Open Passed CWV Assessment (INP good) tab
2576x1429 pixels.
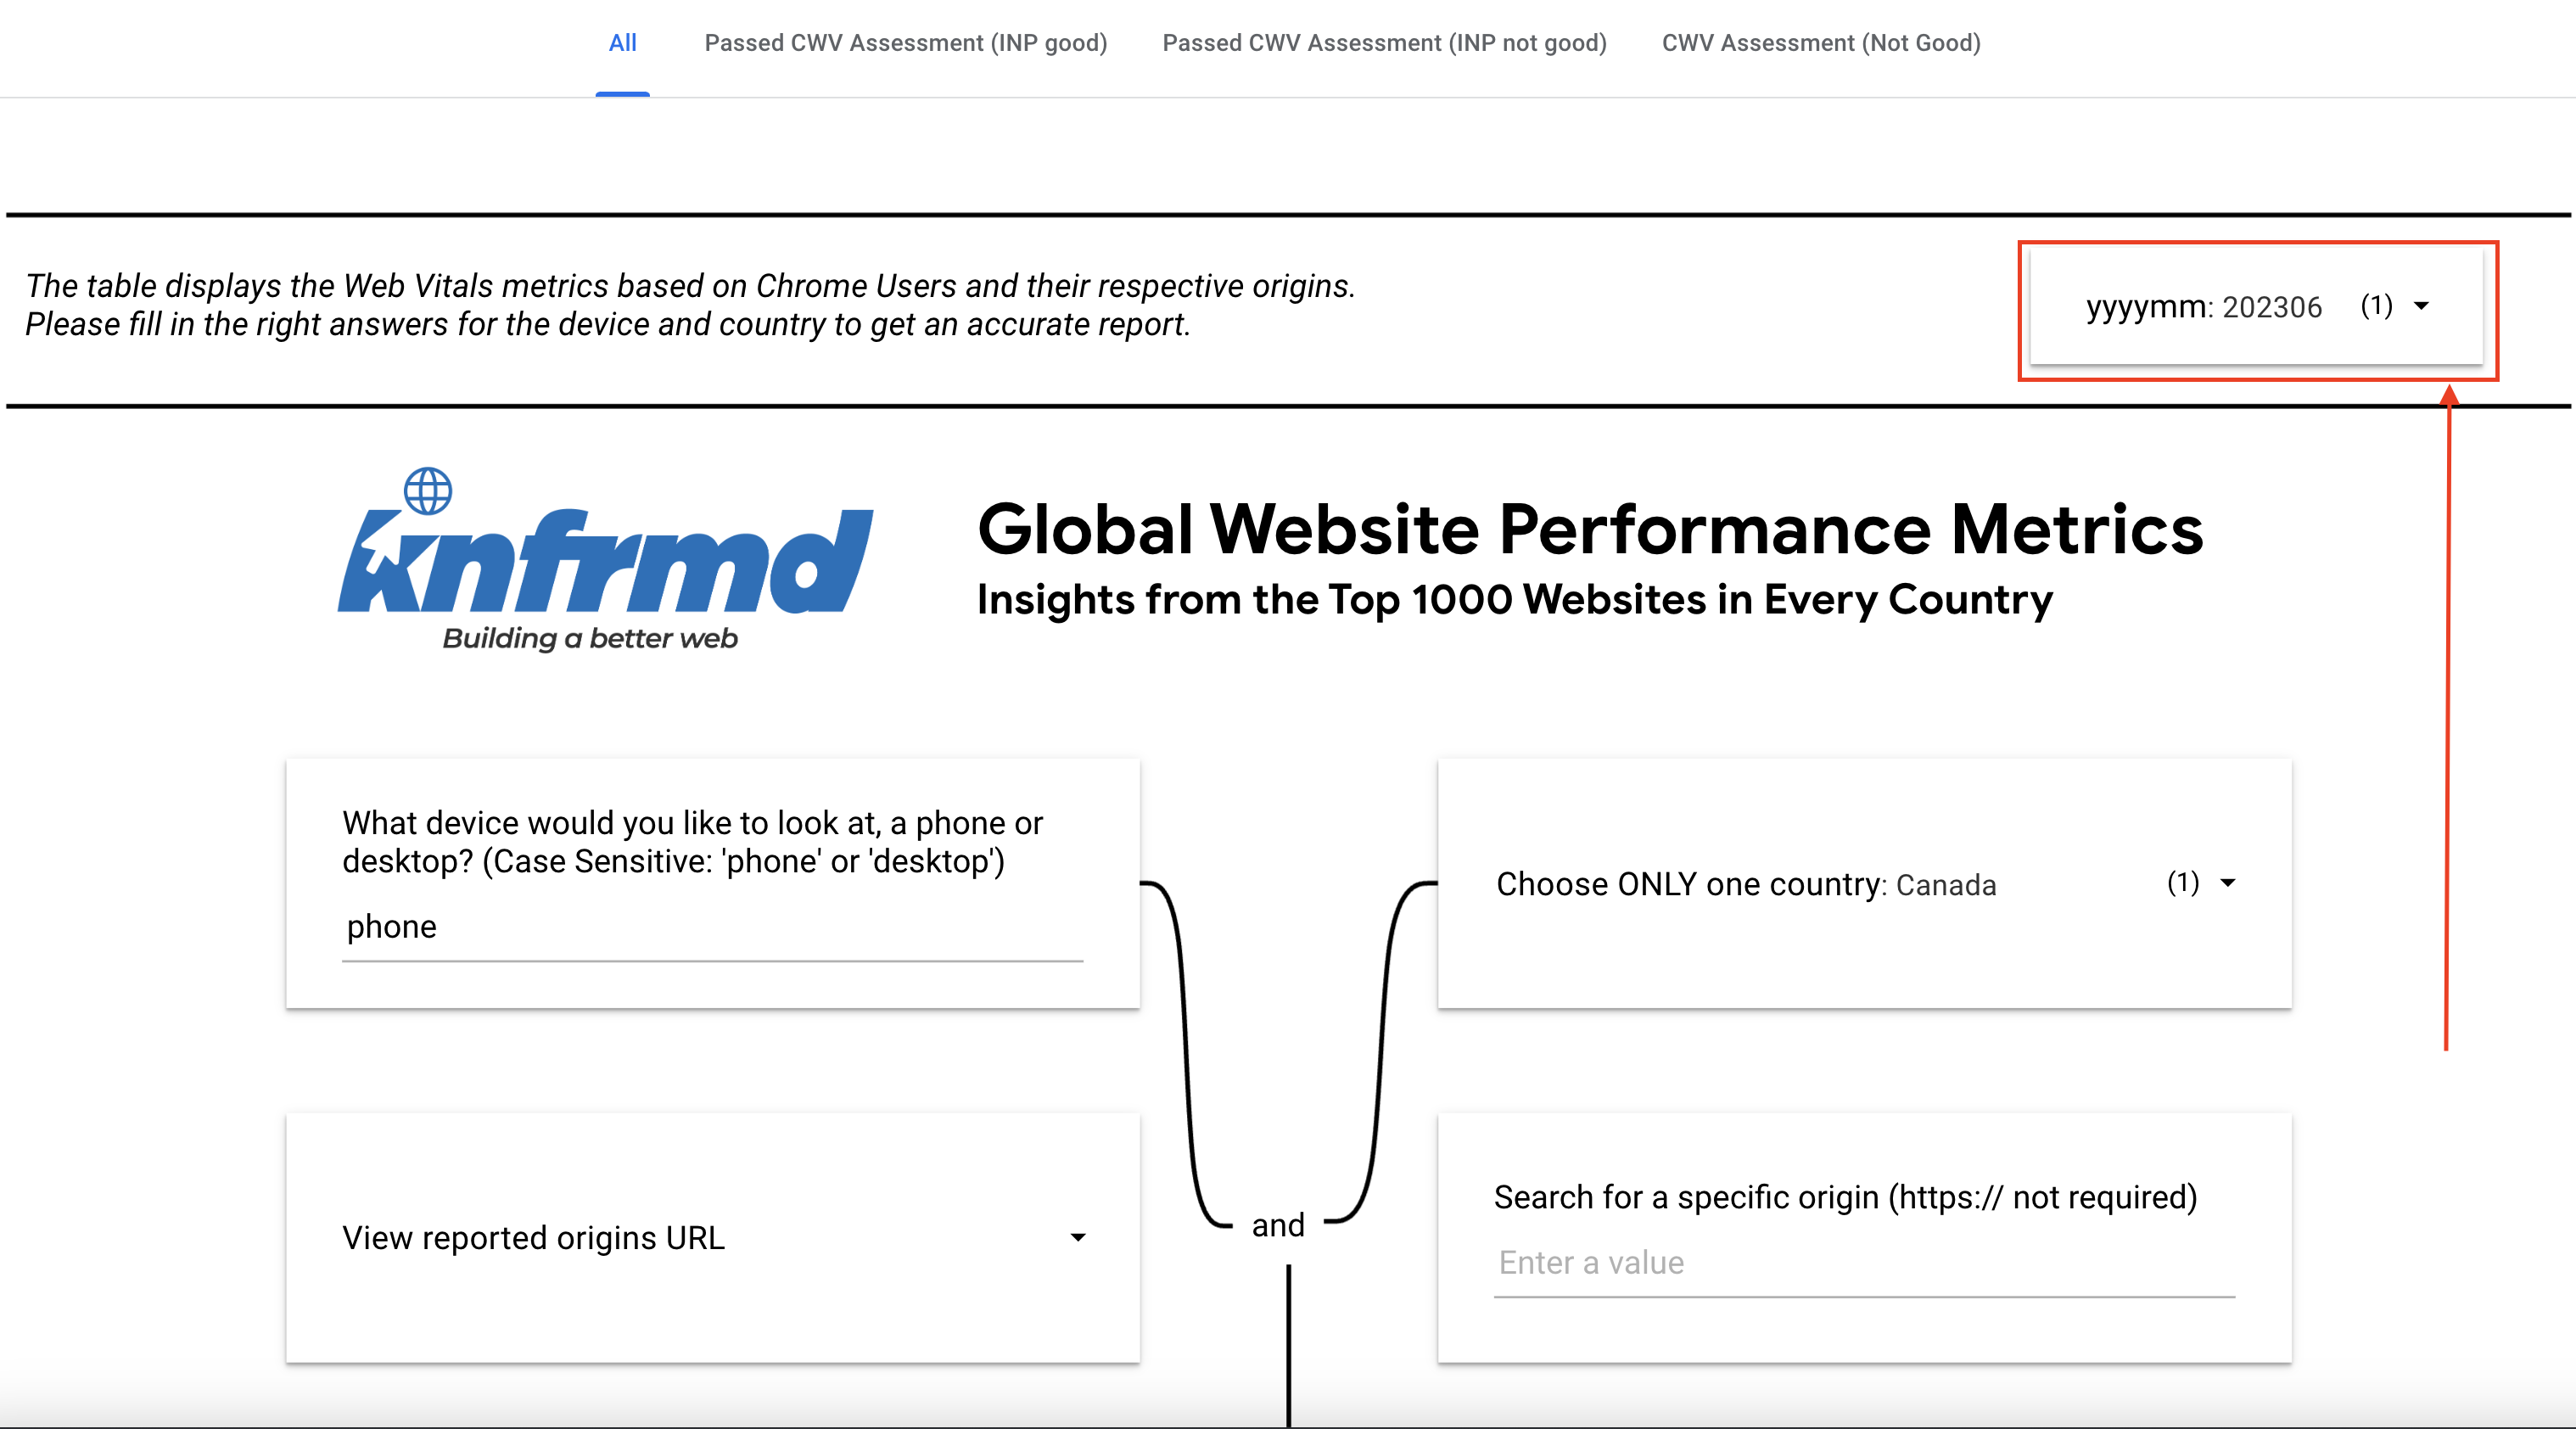coord(905,43)
